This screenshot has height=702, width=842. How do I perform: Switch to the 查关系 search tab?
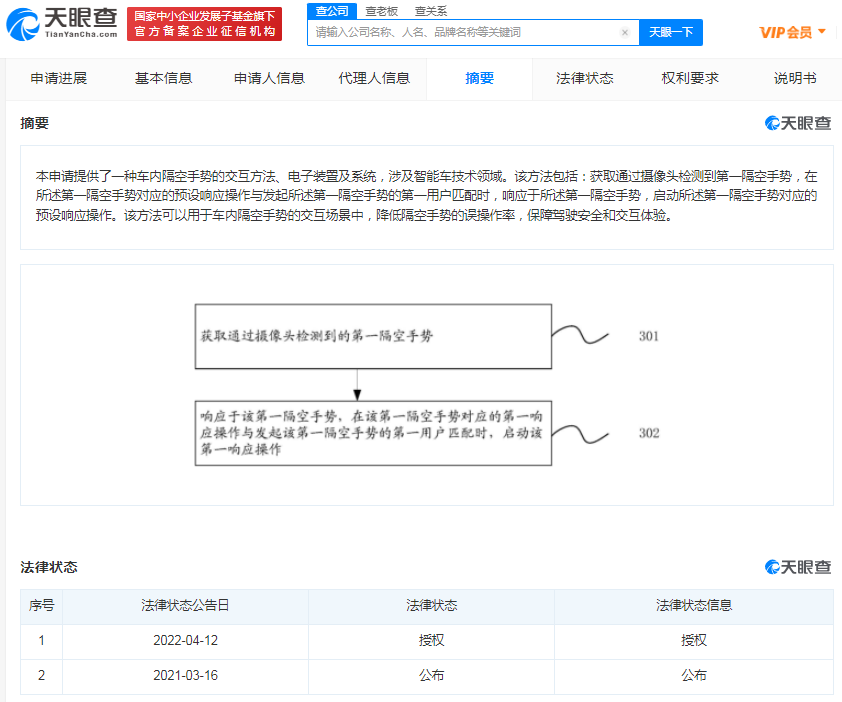click(x=431, y=11)
